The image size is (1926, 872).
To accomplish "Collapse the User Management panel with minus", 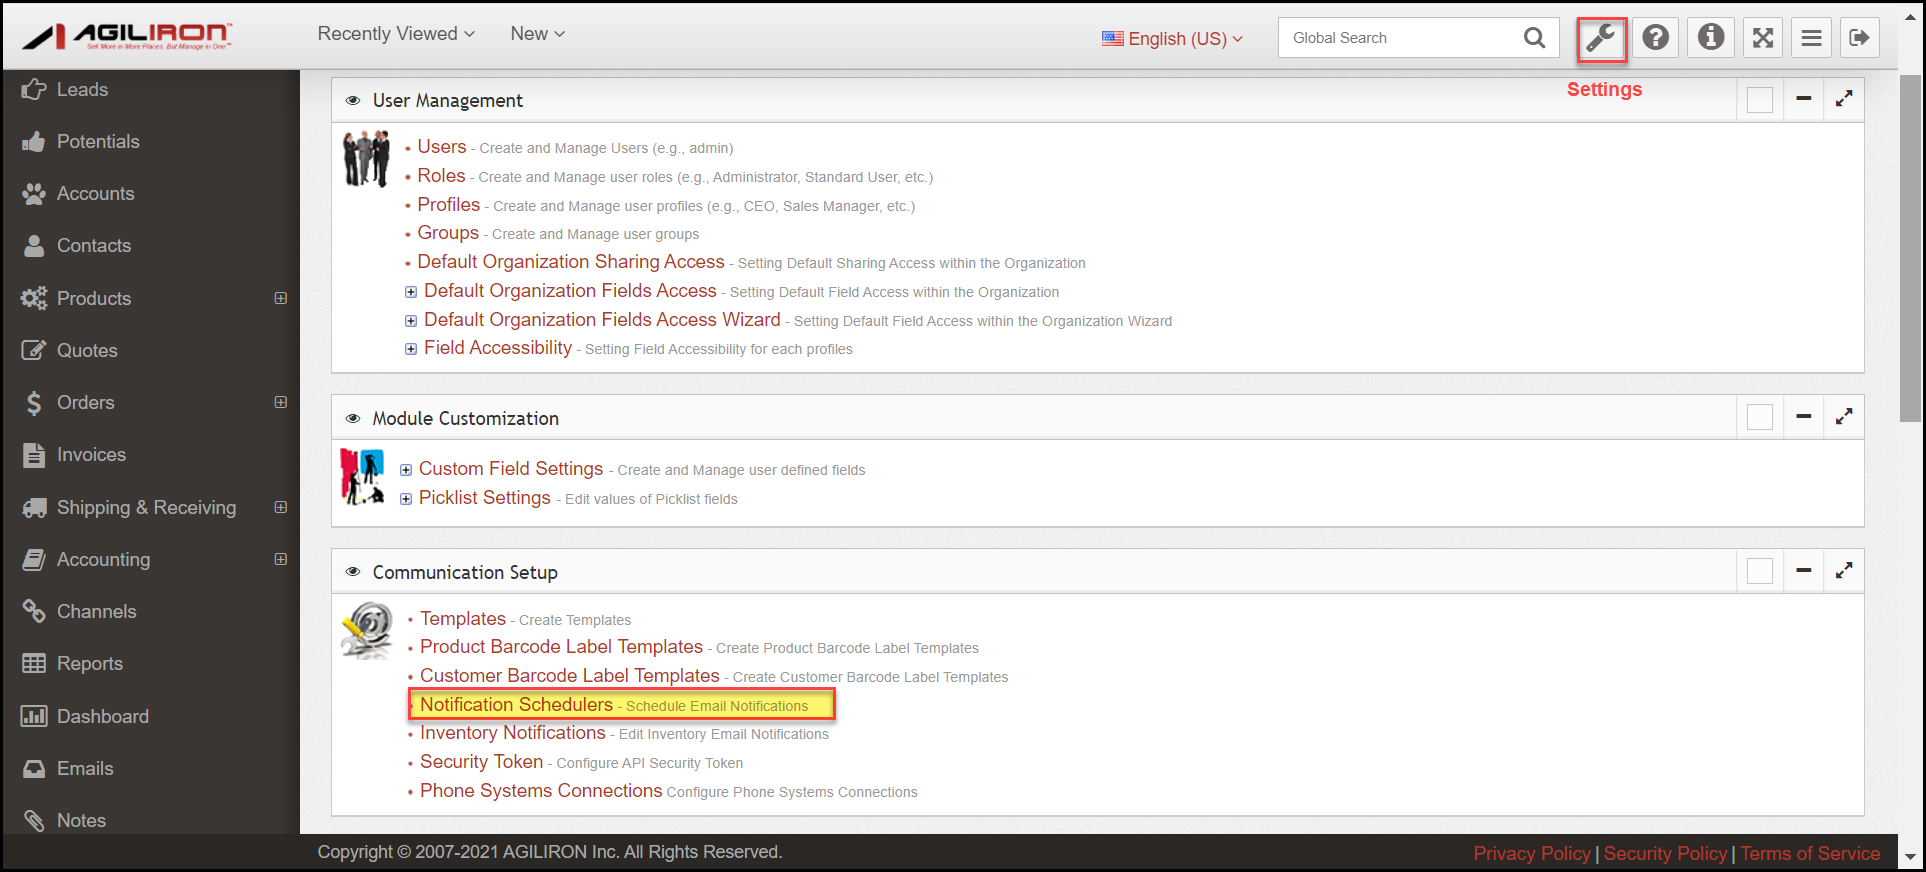I will point(1804,99).
